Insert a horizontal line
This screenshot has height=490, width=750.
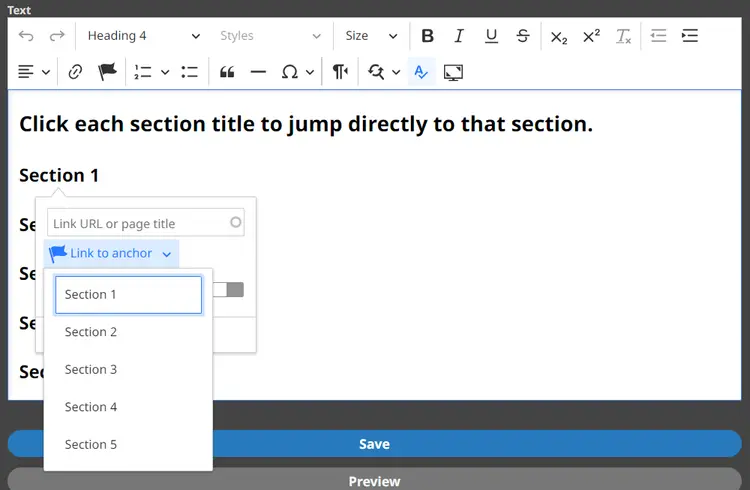point(258,72)
